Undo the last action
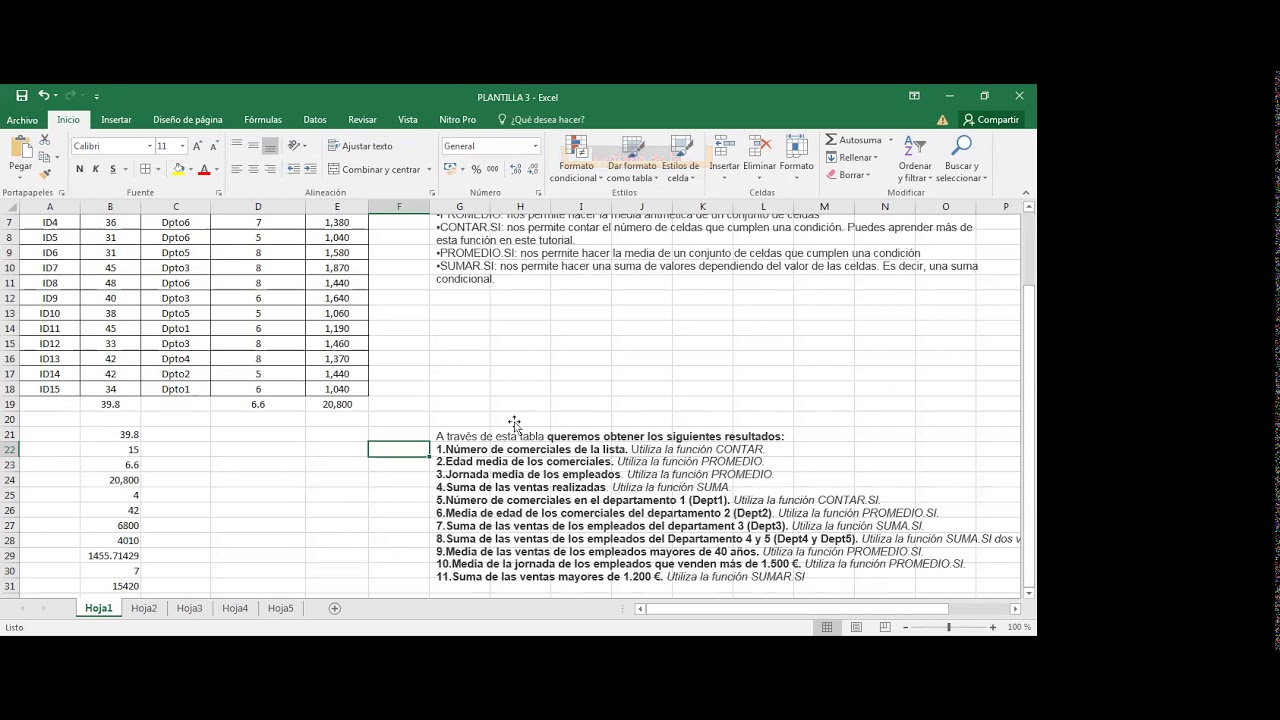The image size is (1280, 720). click(x=43, y=96)
